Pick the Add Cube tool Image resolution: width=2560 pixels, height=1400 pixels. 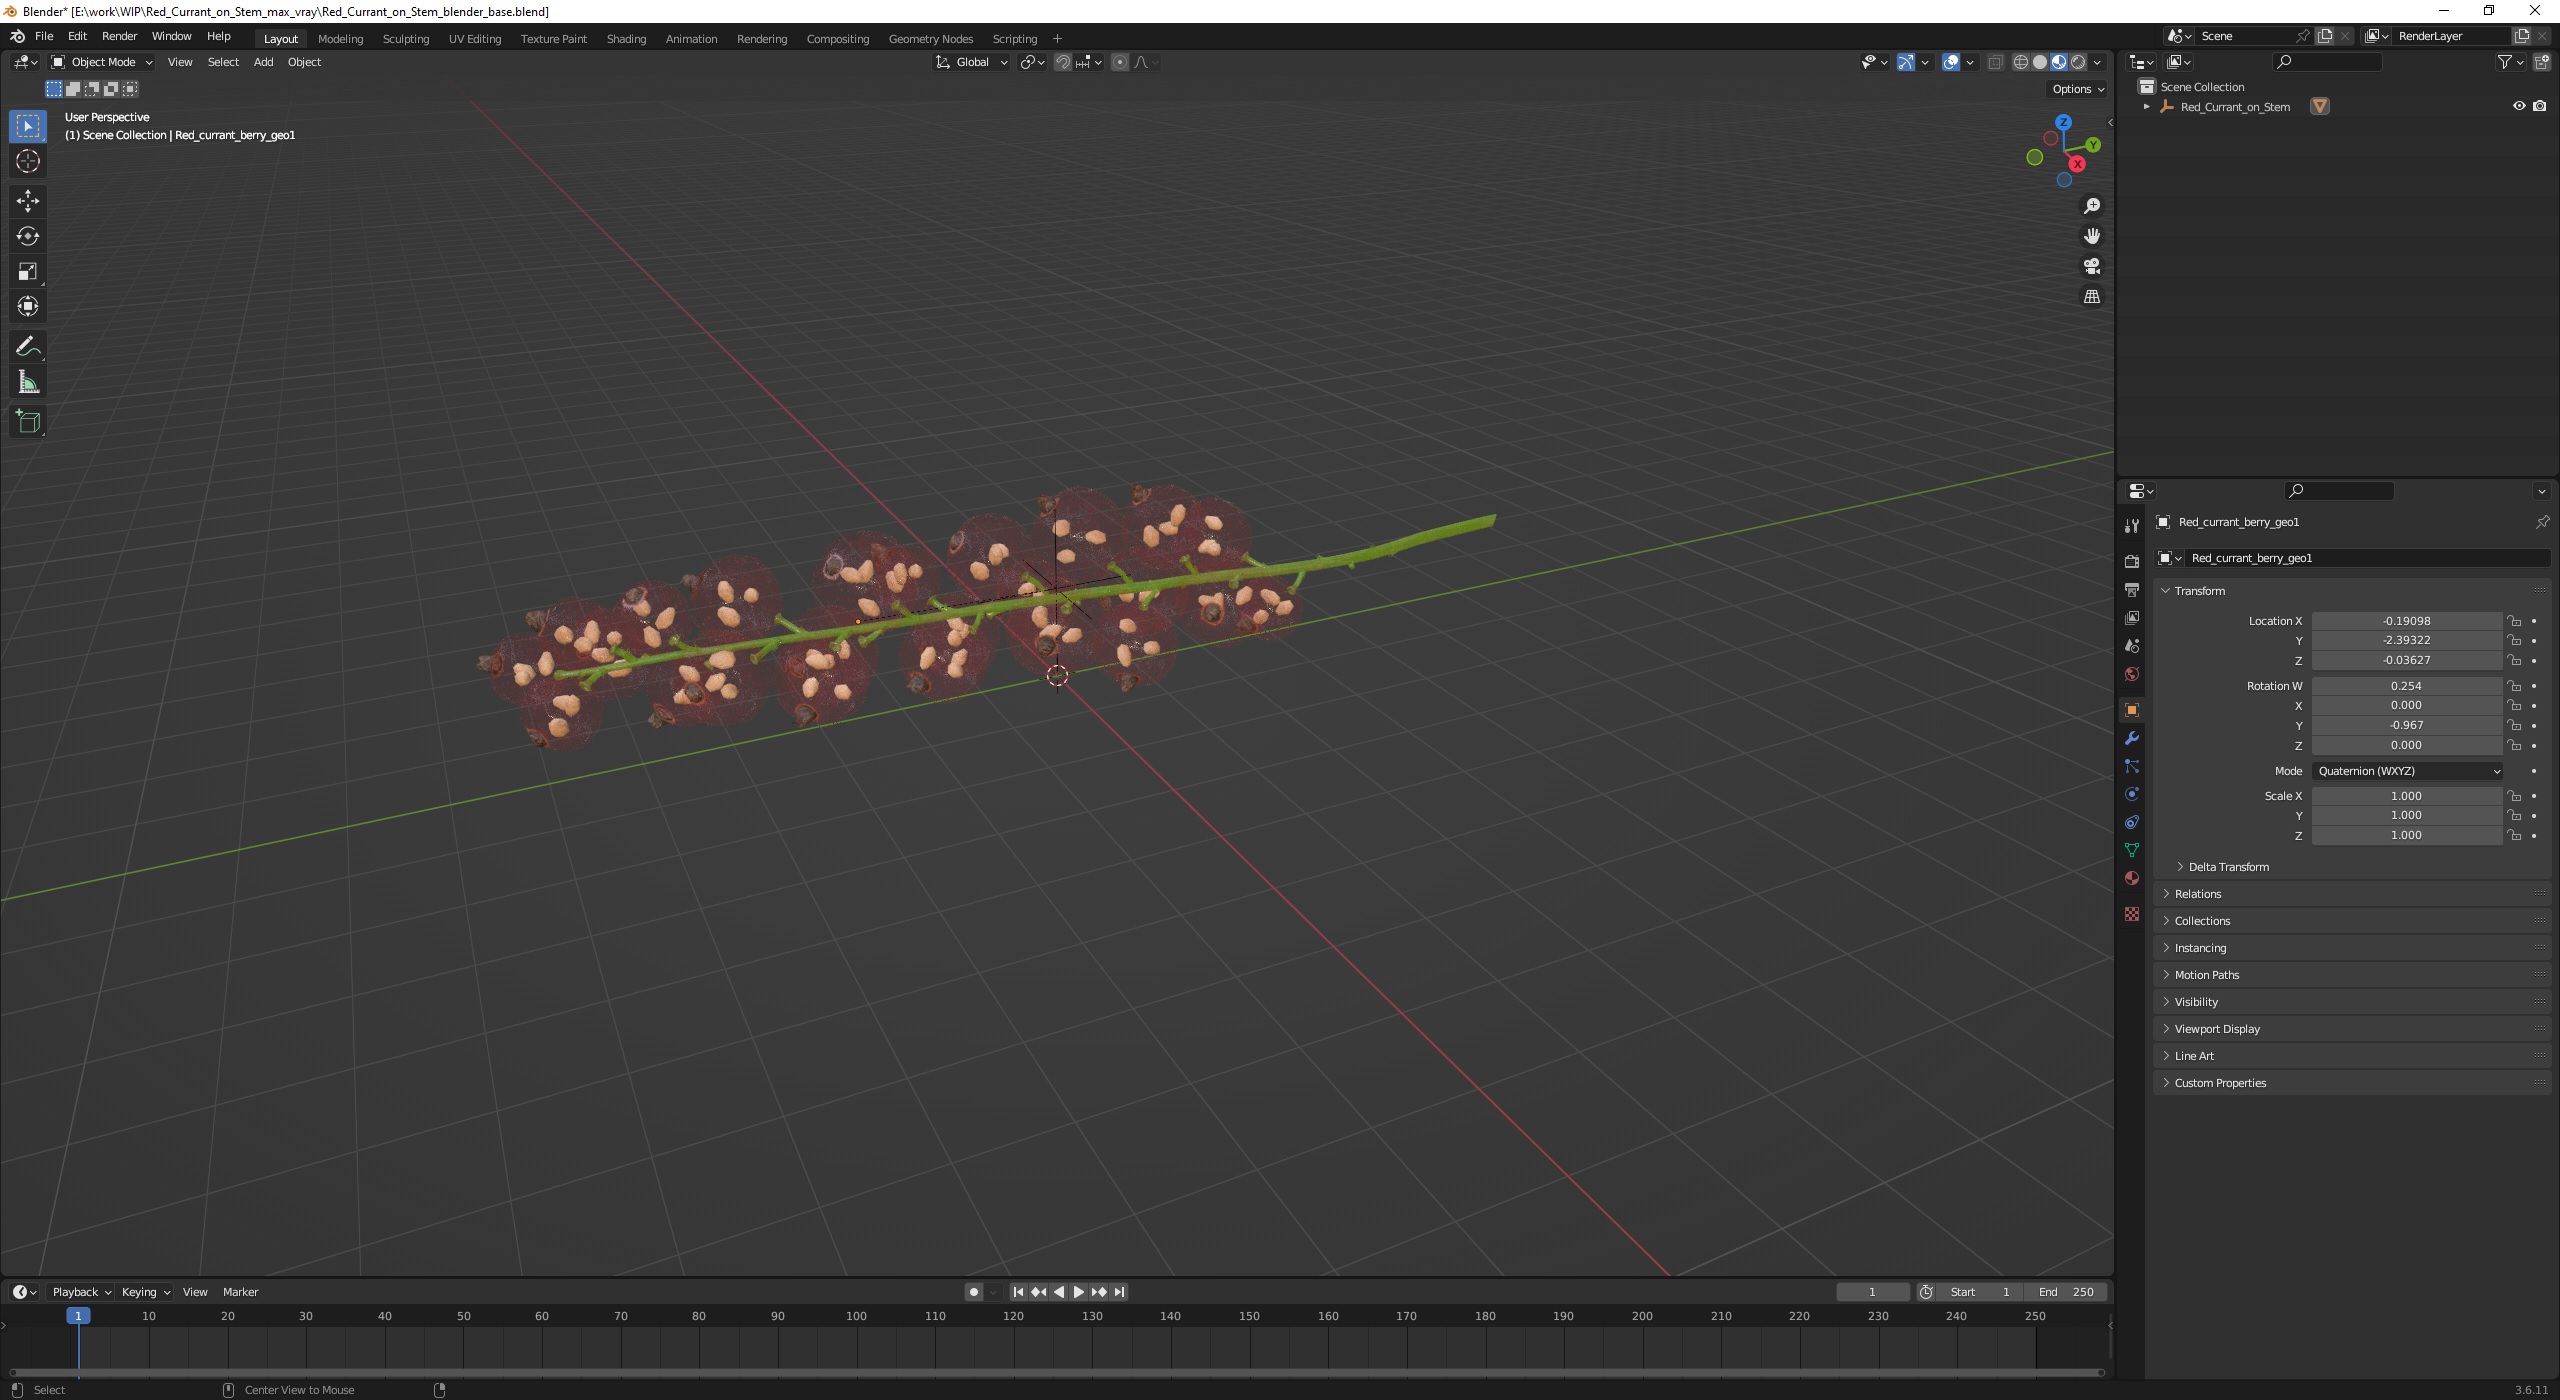pos(28,422)
